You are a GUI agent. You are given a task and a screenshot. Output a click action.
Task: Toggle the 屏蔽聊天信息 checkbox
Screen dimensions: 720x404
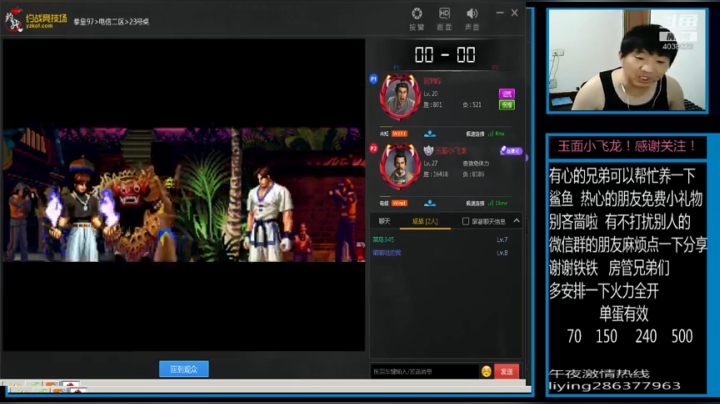(465, 221)
